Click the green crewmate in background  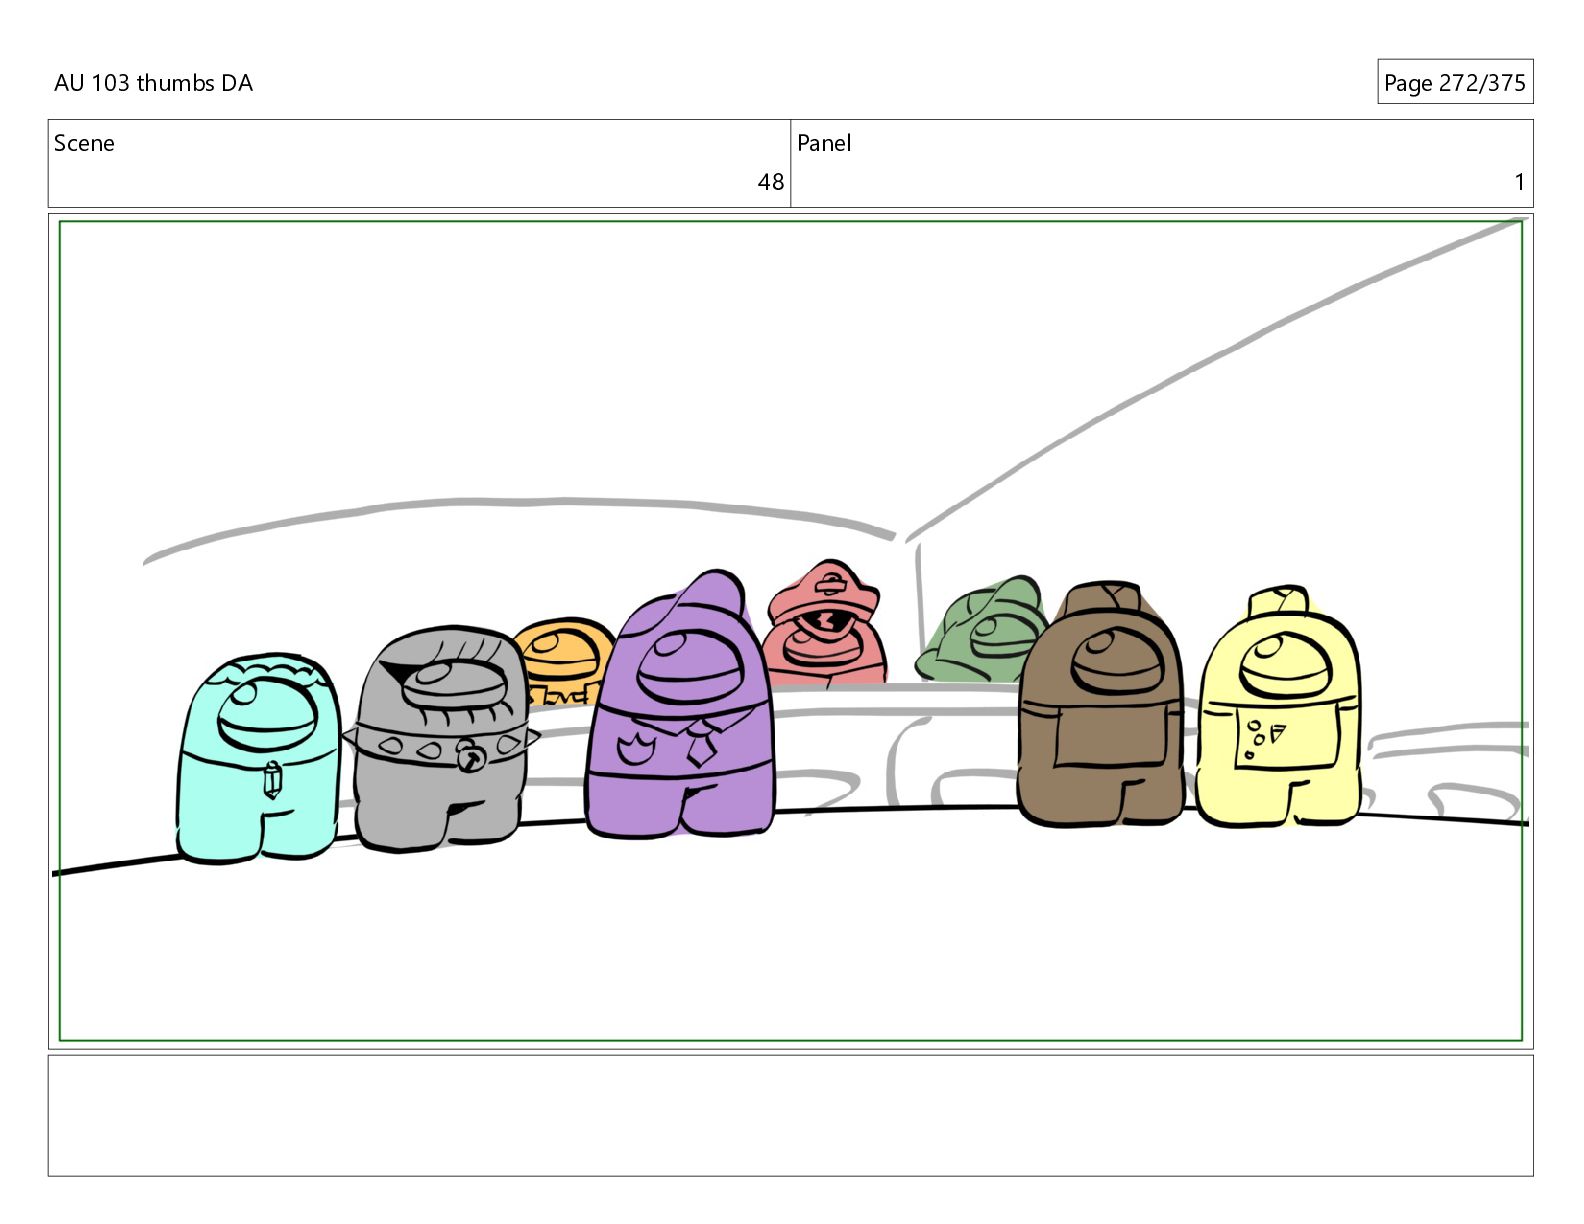(982, 629)
